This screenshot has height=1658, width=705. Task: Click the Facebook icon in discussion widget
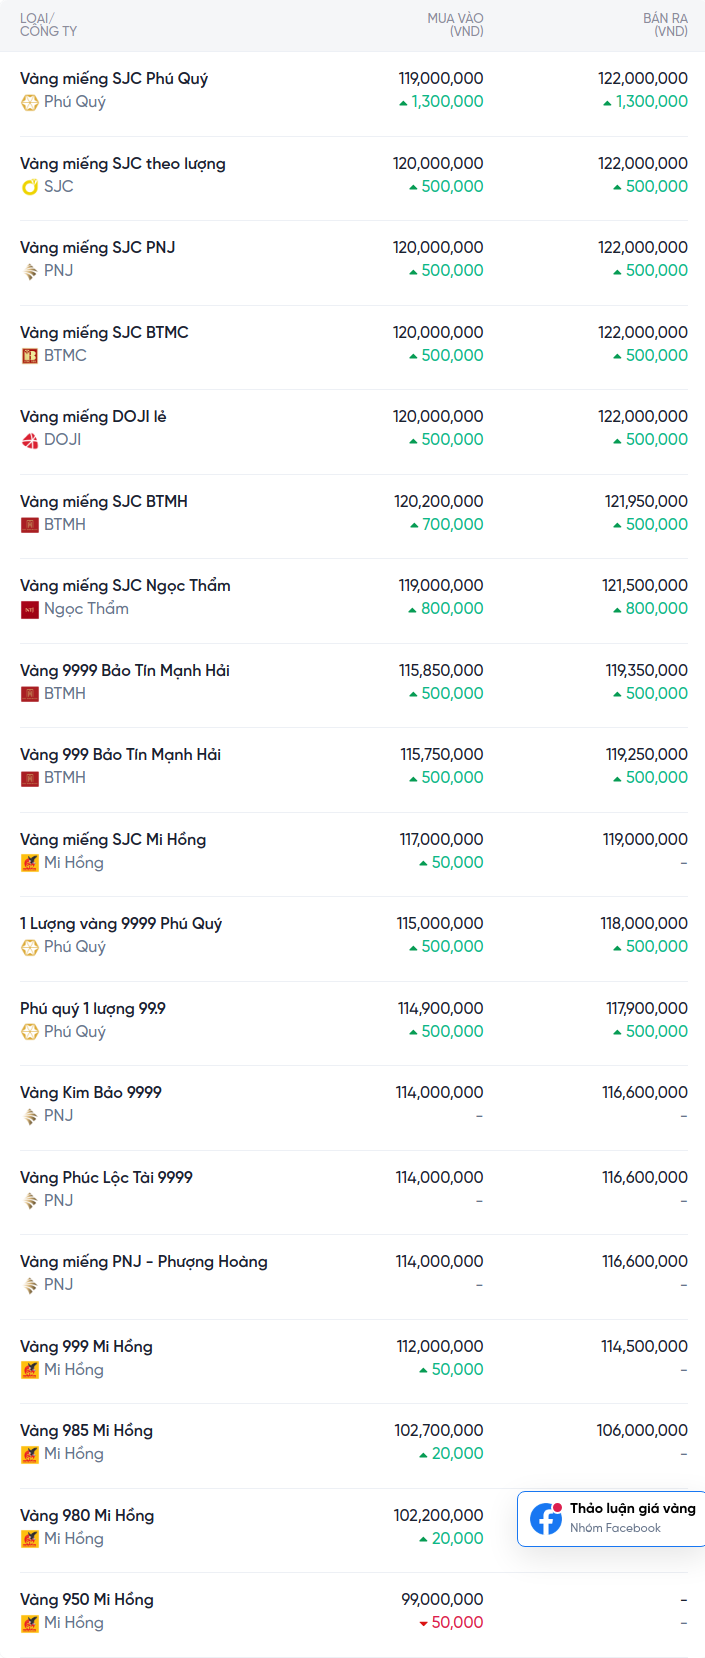546,1518
